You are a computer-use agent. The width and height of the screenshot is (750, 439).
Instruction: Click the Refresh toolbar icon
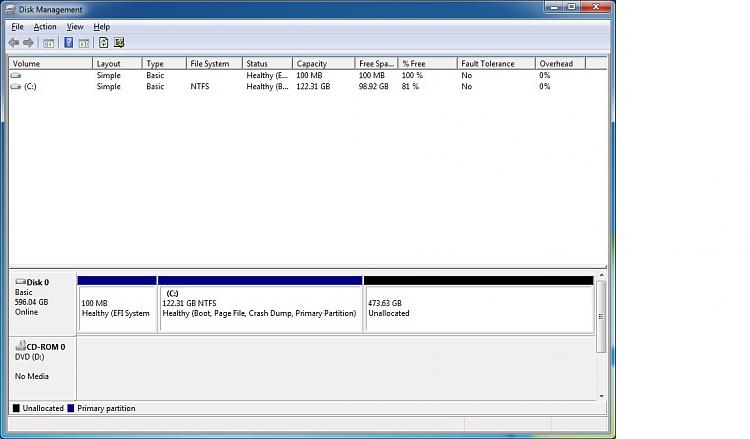coord(103,43)
